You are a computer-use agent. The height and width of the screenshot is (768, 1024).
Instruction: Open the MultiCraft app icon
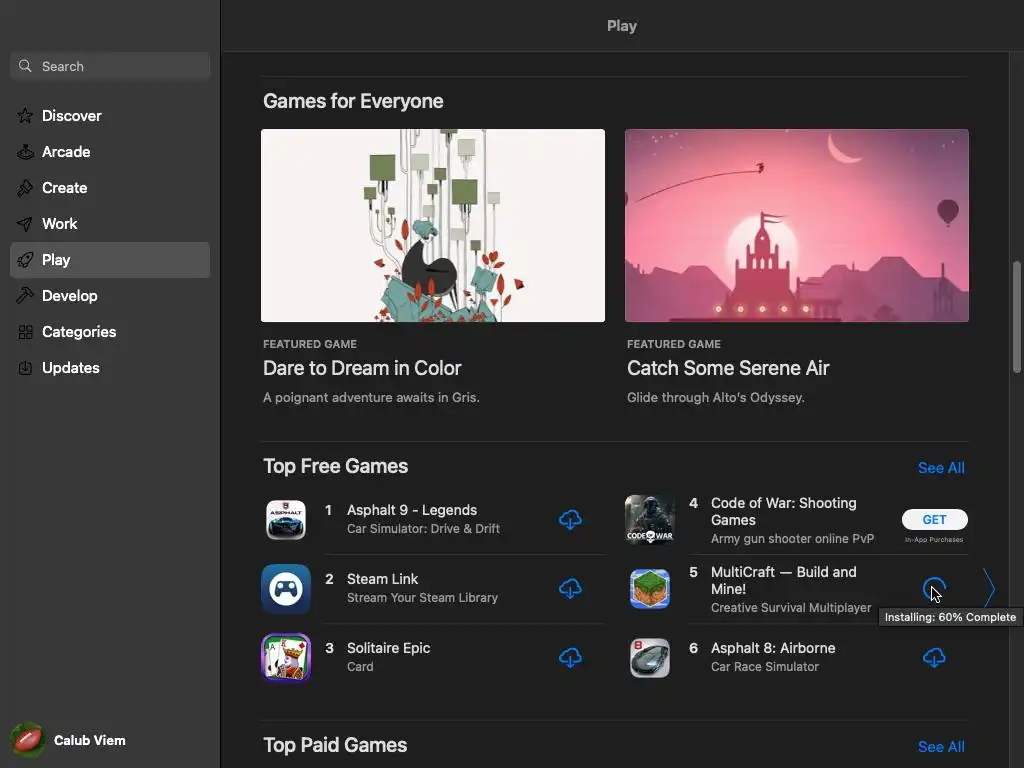(x=650, y=588)
